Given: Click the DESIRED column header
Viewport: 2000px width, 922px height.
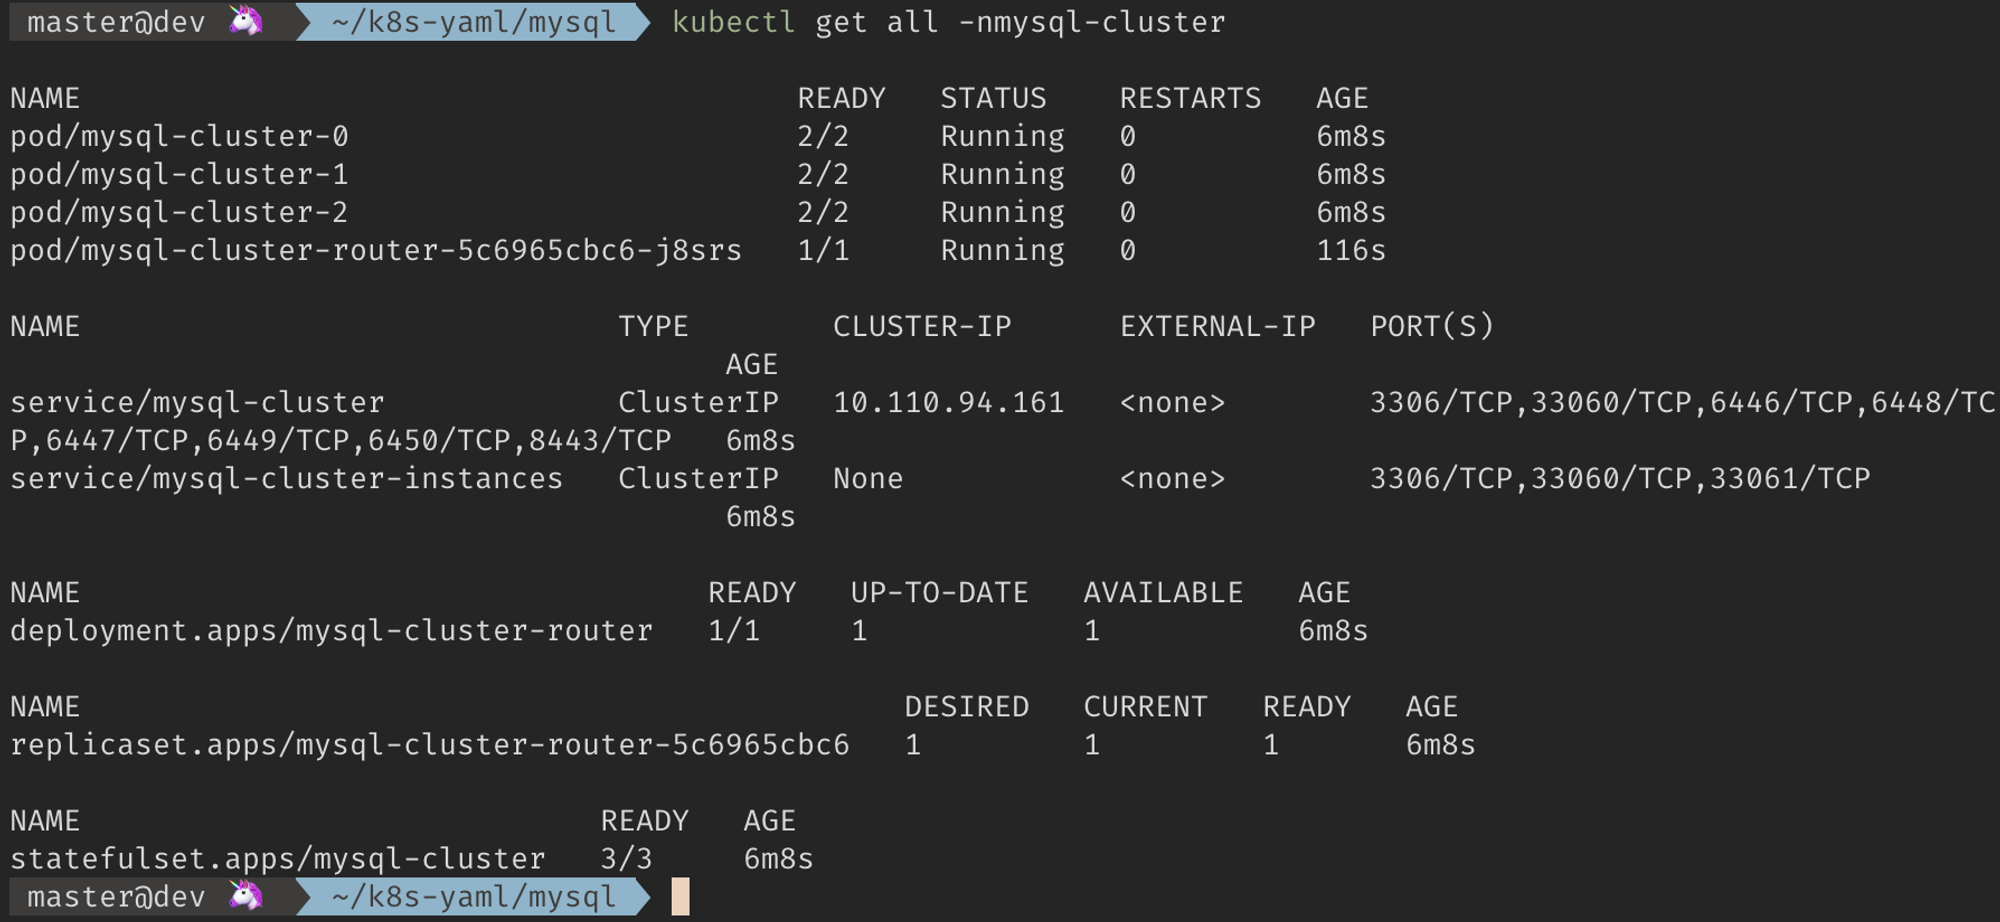Looking at the screenshot, I should 966,706.
